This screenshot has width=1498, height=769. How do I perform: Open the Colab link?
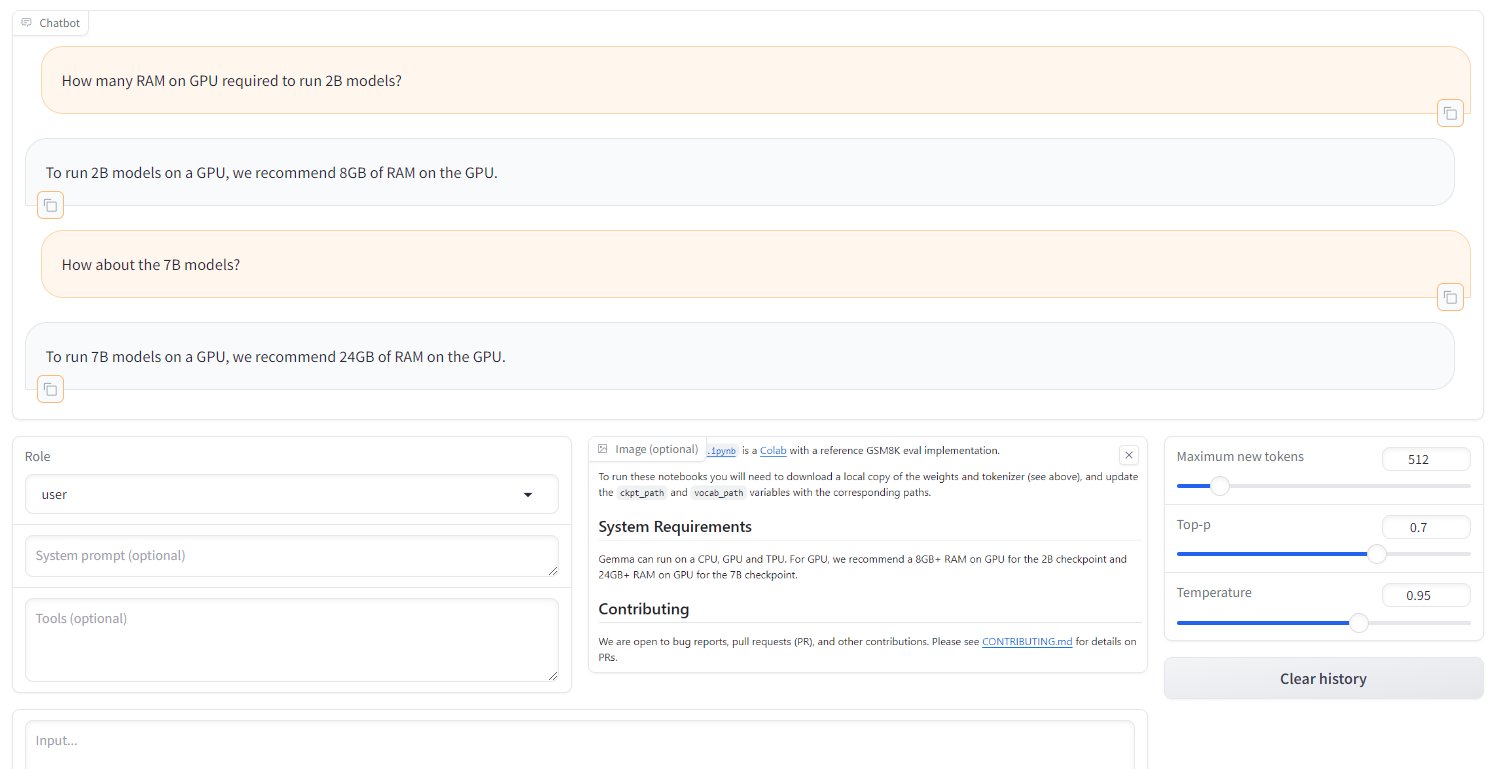[x=773, y=450]
